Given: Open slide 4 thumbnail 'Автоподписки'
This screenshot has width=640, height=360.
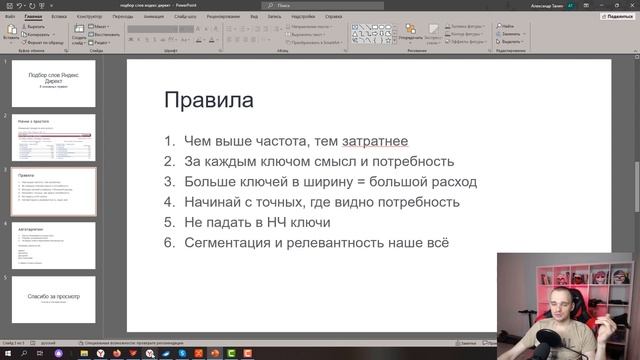Looking at the screenshot, I should (x=53, y=245).
